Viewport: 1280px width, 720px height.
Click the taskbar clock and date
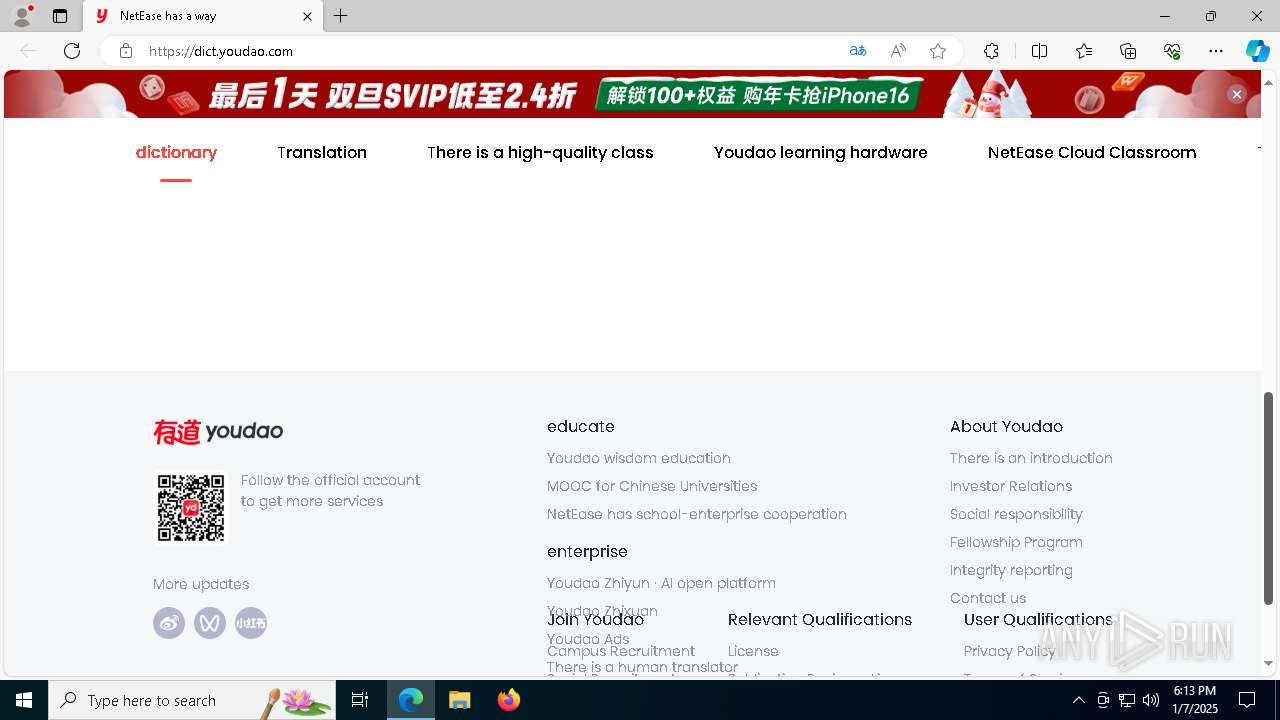(x=1195, y=700)
